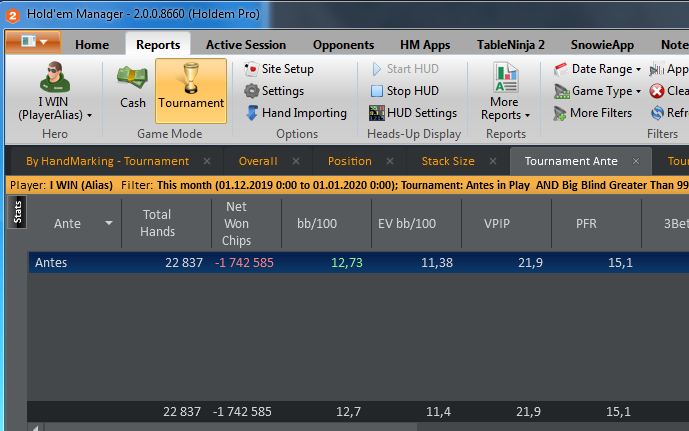Close the Tournament Ante report tab
689x431 pixels.
point(636,161)
